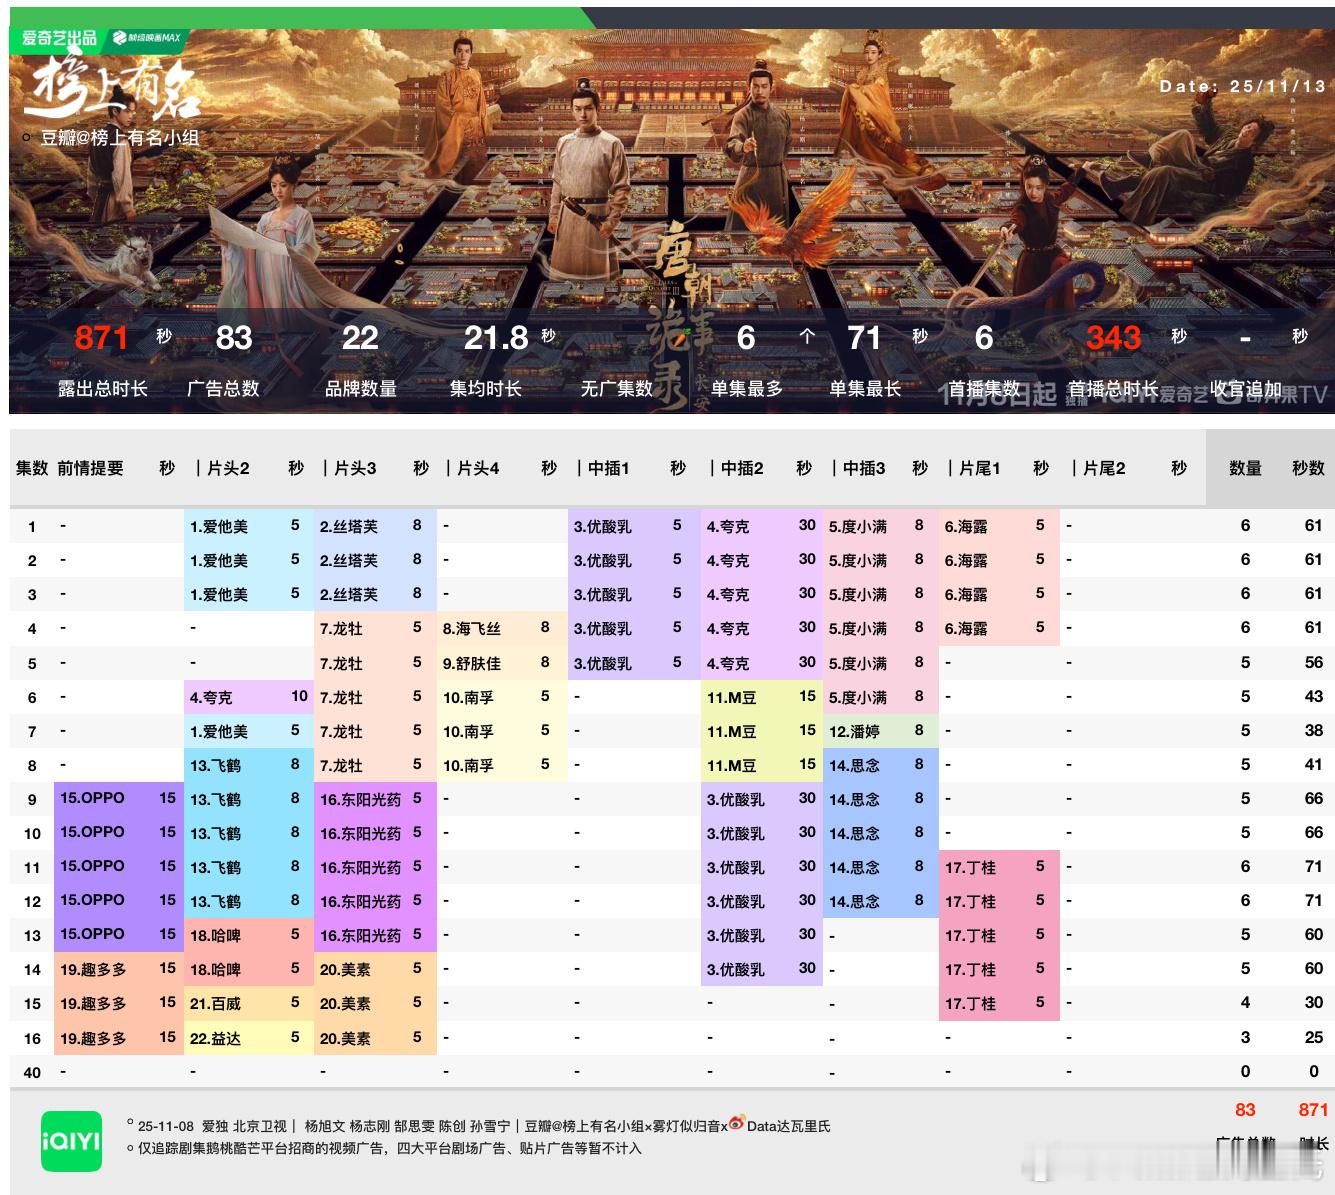Click the 帧绮映画MAX badge
Screen dimensions: 1335x1195
click(x=147, y=38)
